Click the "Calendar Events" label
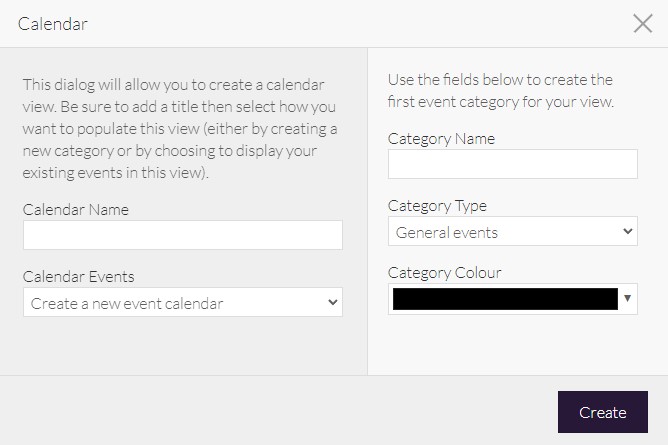This screenshot has height=445, width=668. coord(79,277)
